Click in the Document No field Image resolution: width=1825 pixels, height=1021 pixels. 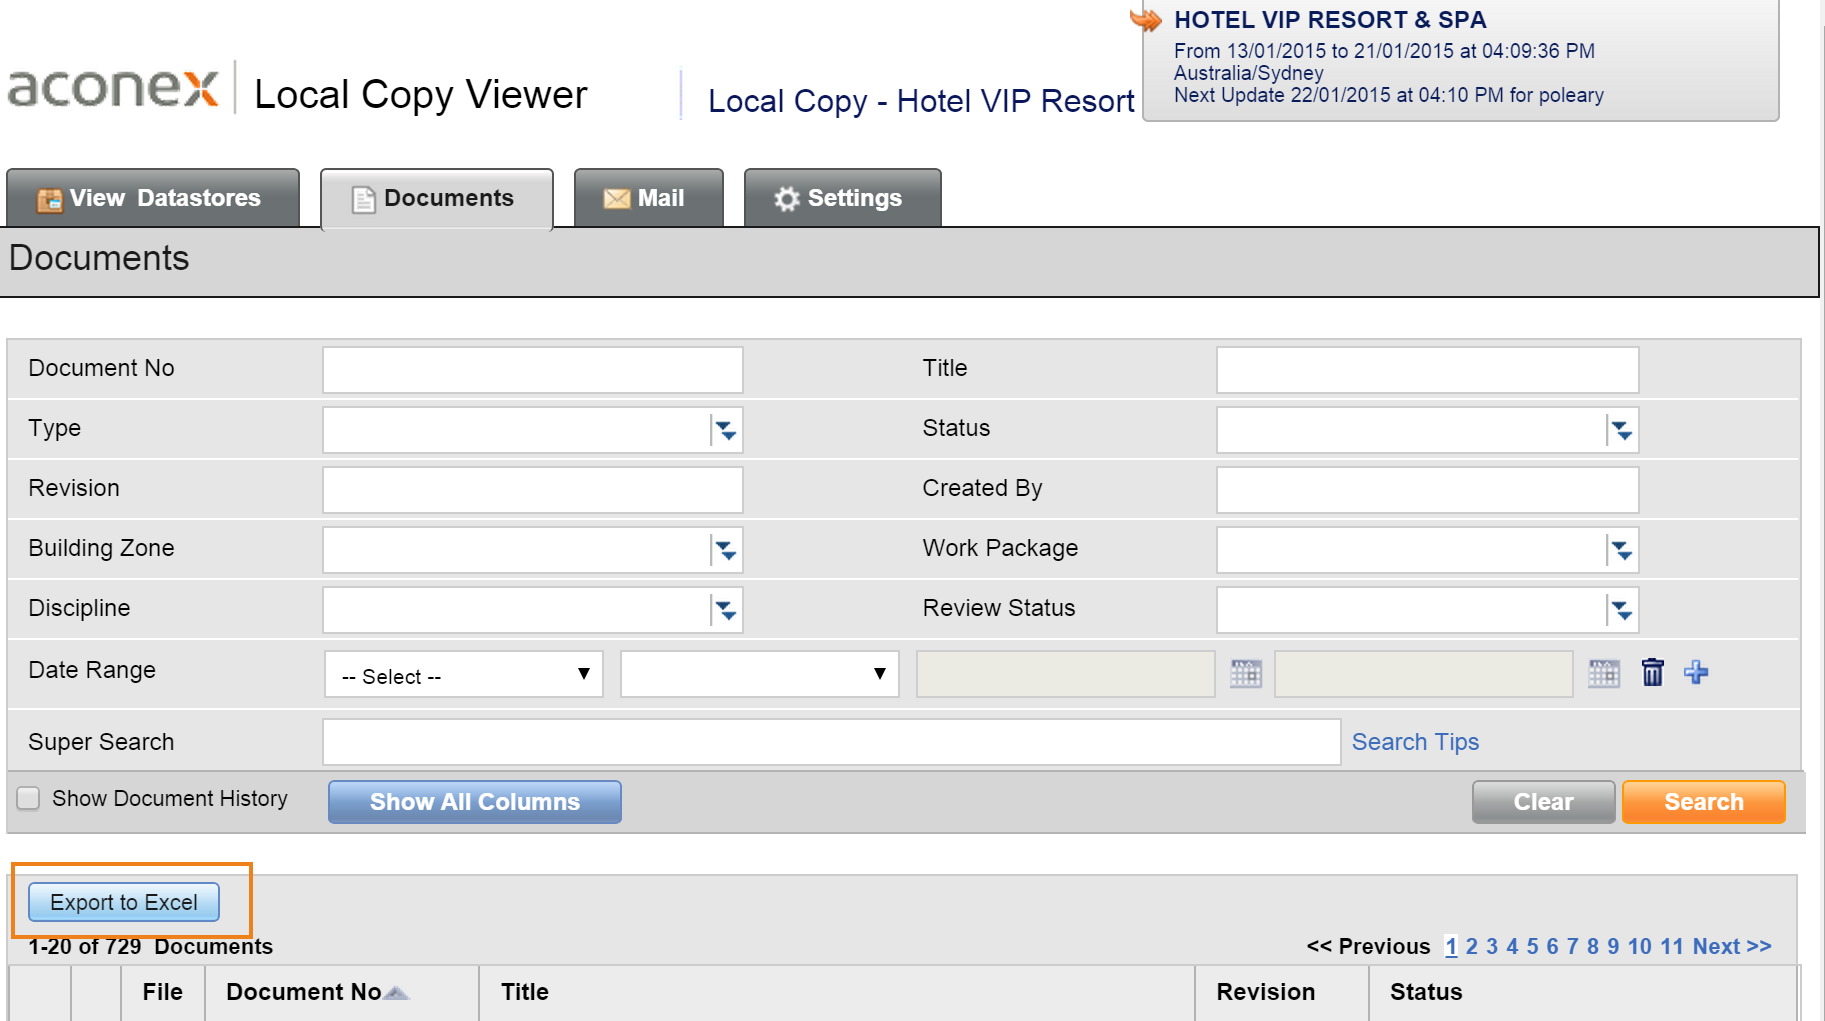533,370
